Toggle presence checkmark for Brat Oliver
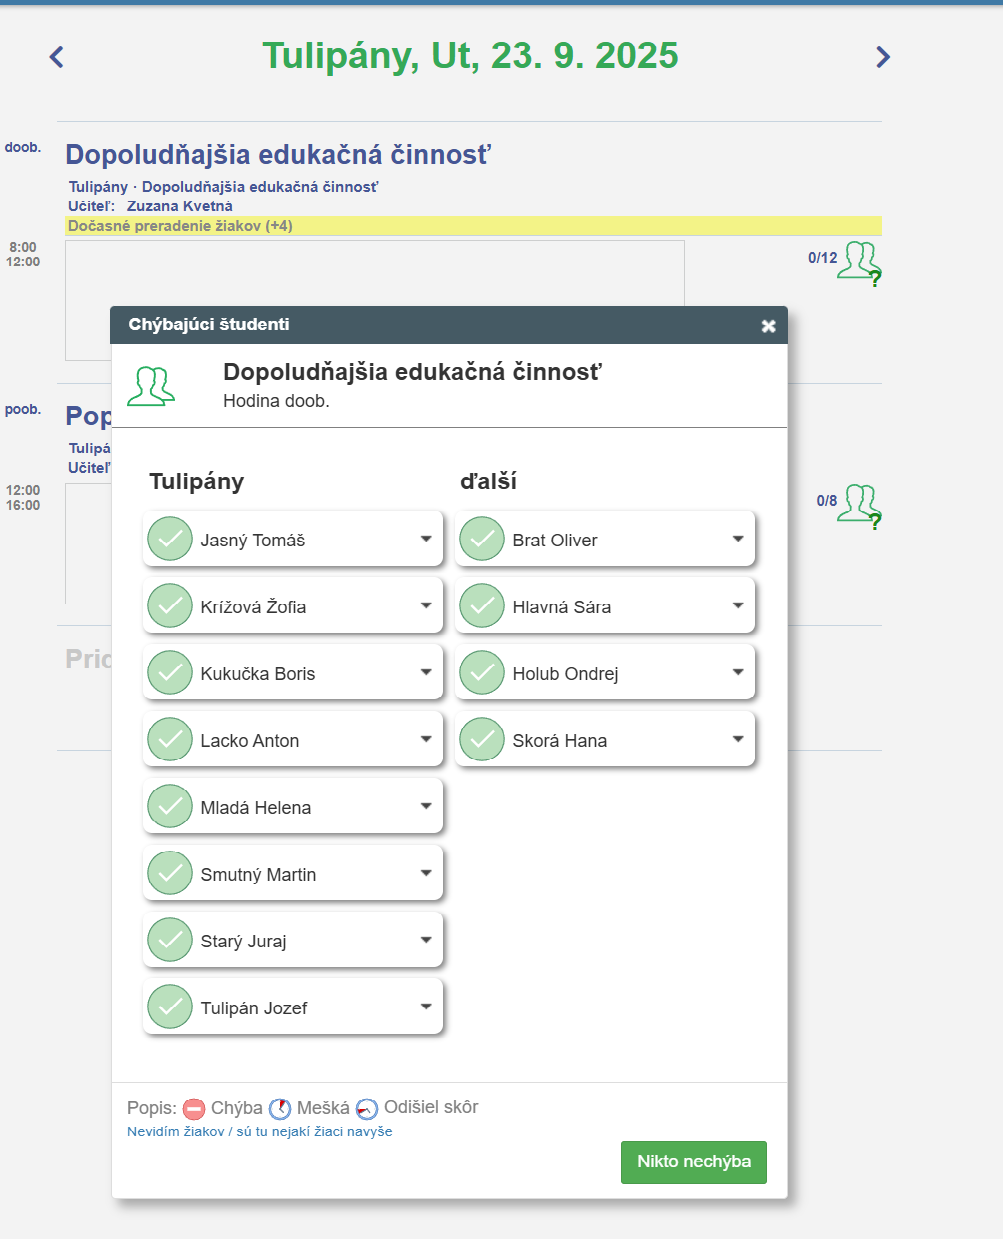 pyautogui.click(x=482, y=539)
